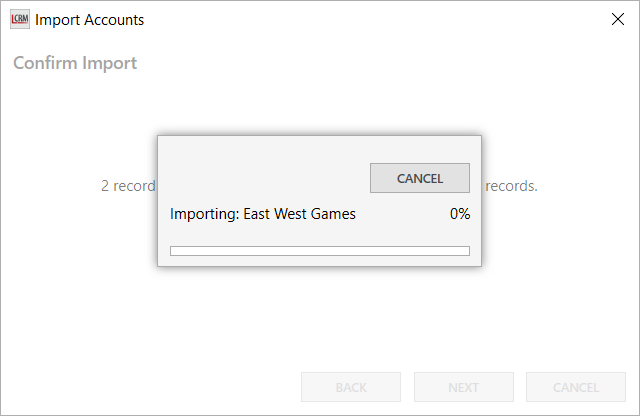Click the left end of the progress bar
Image resolution: width=640 pixels, height=416 pixels.
coord(176,251)
